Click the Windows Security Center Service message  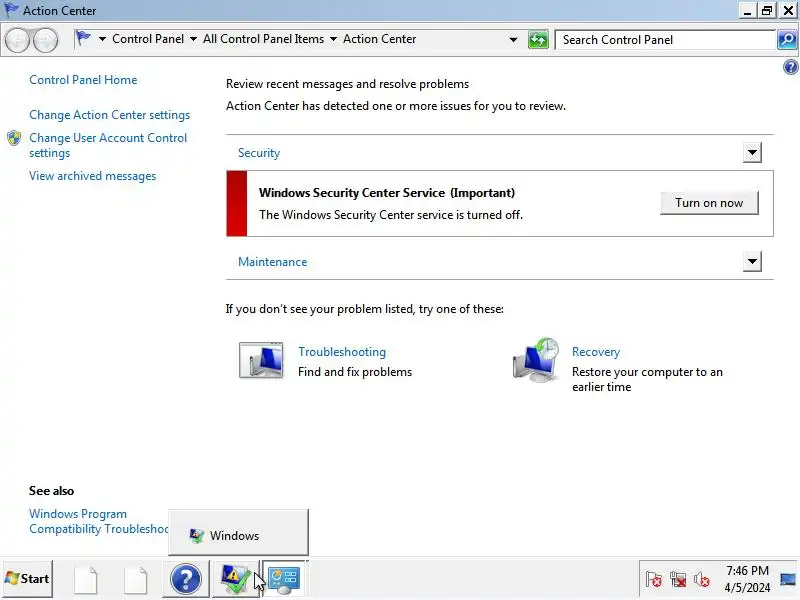[x=499, y=204]
